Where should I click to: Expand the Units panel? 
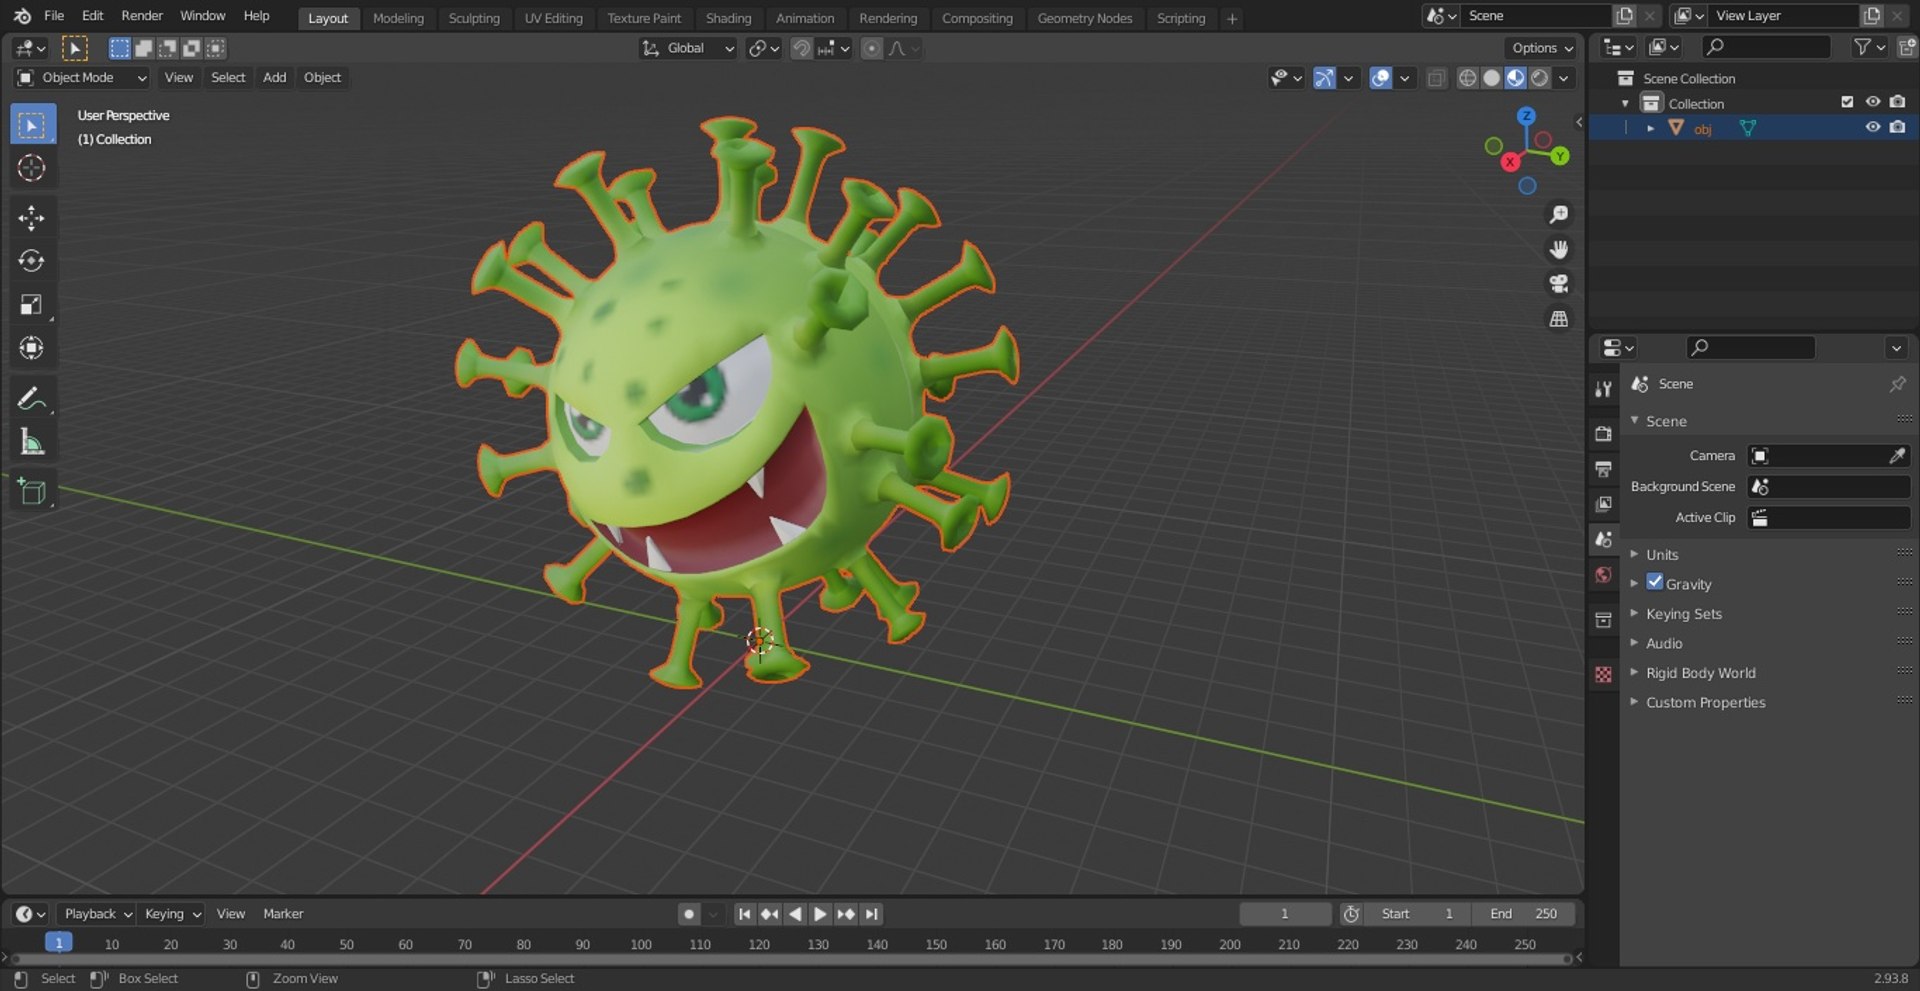[1661, 554]
